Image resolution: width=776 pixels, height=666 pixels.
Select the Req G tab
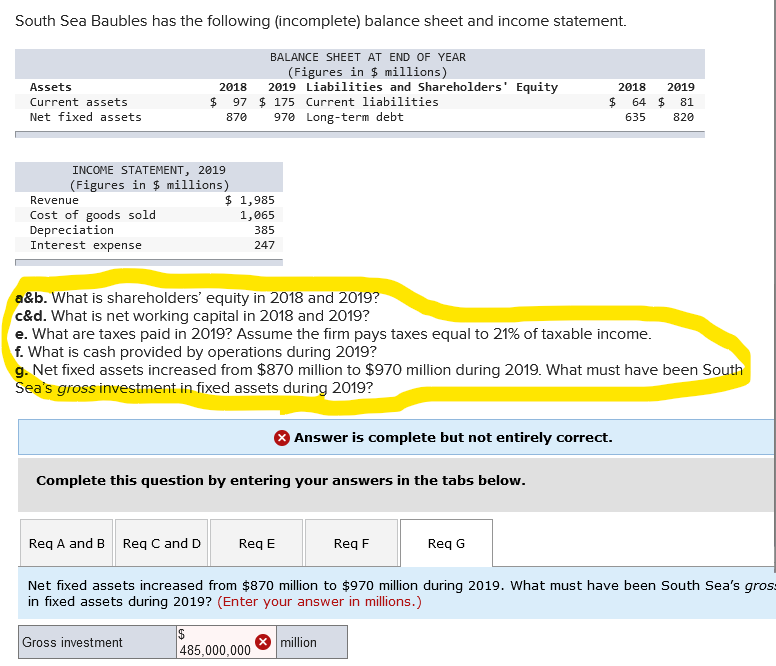coord(446,543)
